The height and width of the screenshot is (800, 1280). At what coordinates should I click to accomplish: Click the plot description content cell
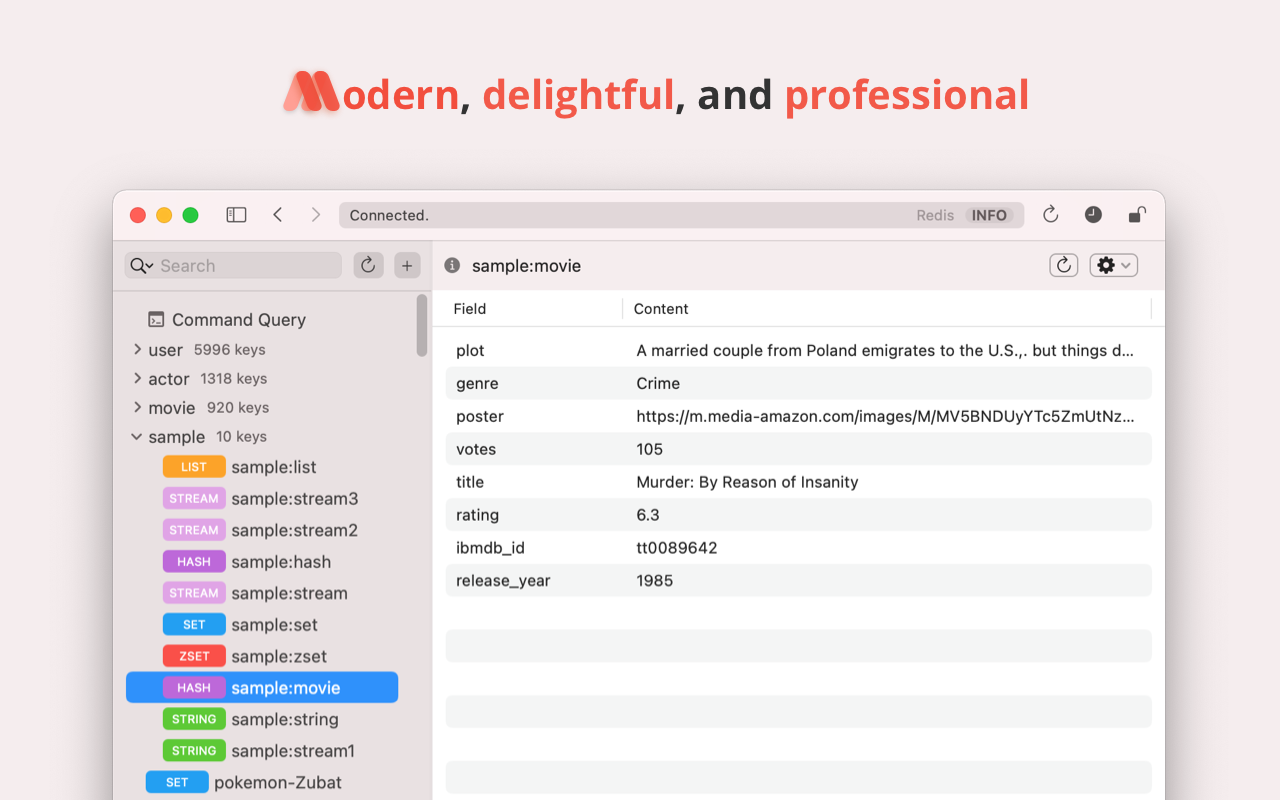(x=885, y=351)
